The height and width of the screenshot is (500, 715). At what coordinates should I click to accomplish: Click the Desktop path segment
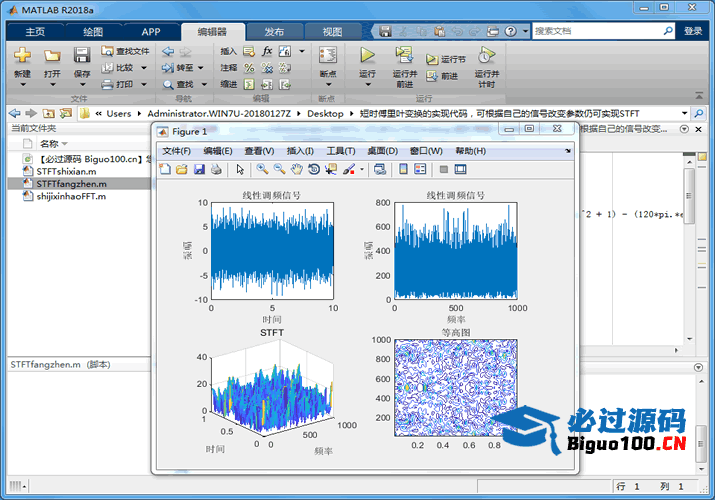(x=325, y=113)
